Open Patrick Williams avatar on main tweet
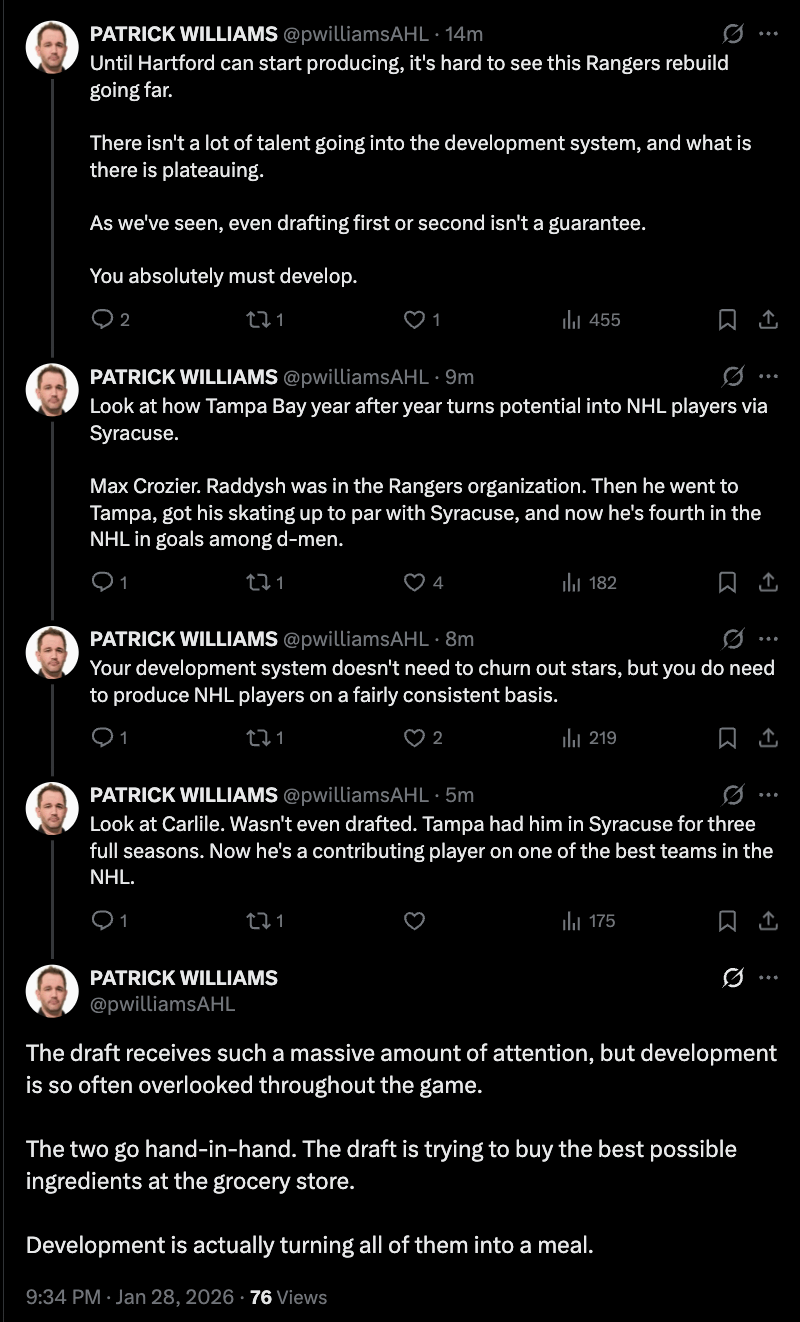This screenshot has height=1322, width=800. click(x=52, y=991)
